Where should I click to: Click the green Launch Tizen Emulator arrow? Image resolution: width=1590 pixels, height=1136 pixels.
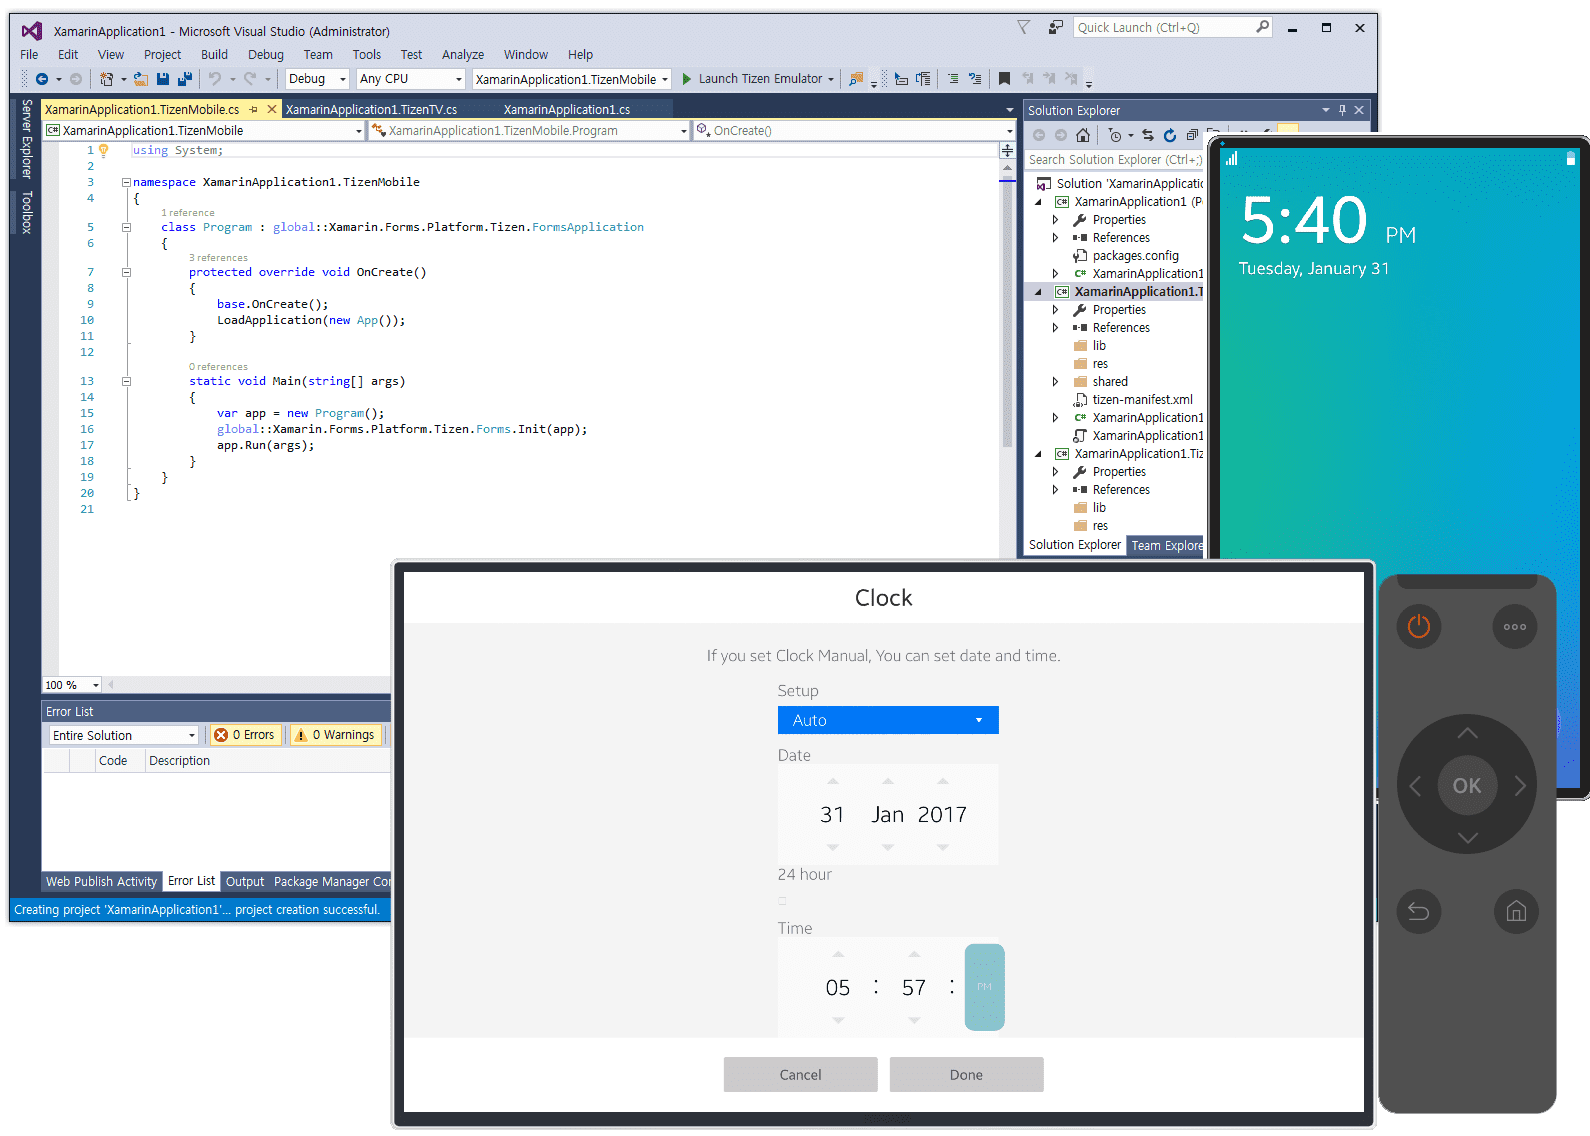(687, 79)
